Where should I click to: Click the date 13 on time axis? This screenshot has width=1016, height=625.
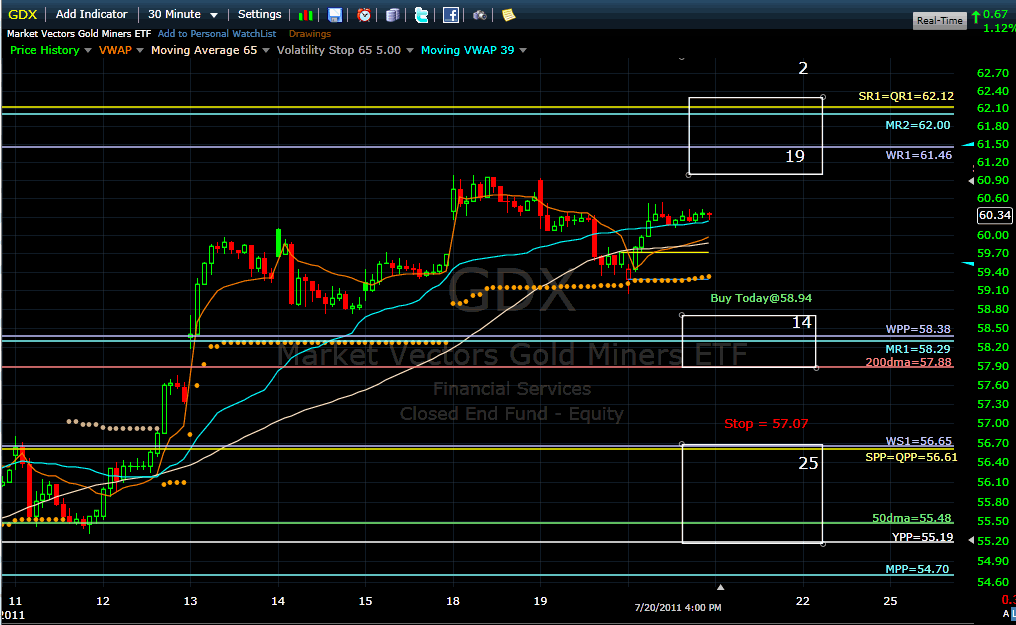[x=190, y=601]
